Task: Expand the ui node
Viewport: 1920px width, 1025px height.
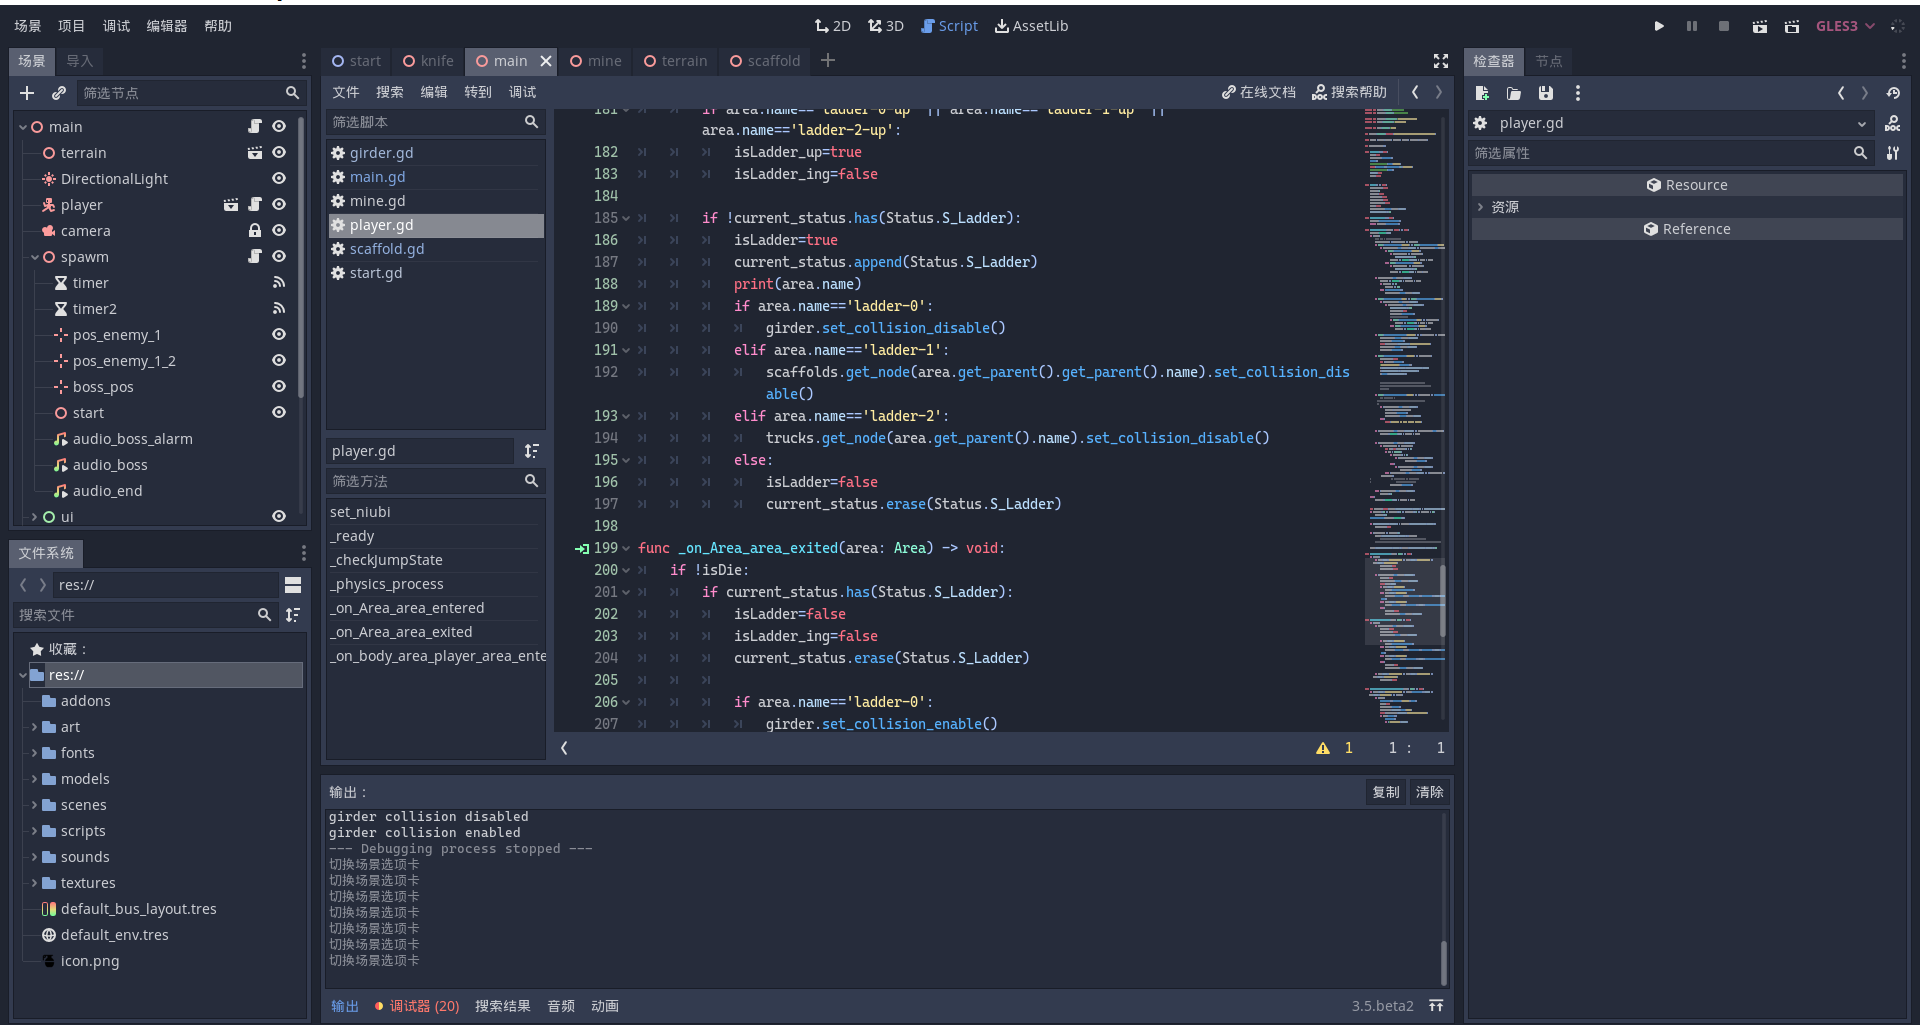Action: pos(35,517)
